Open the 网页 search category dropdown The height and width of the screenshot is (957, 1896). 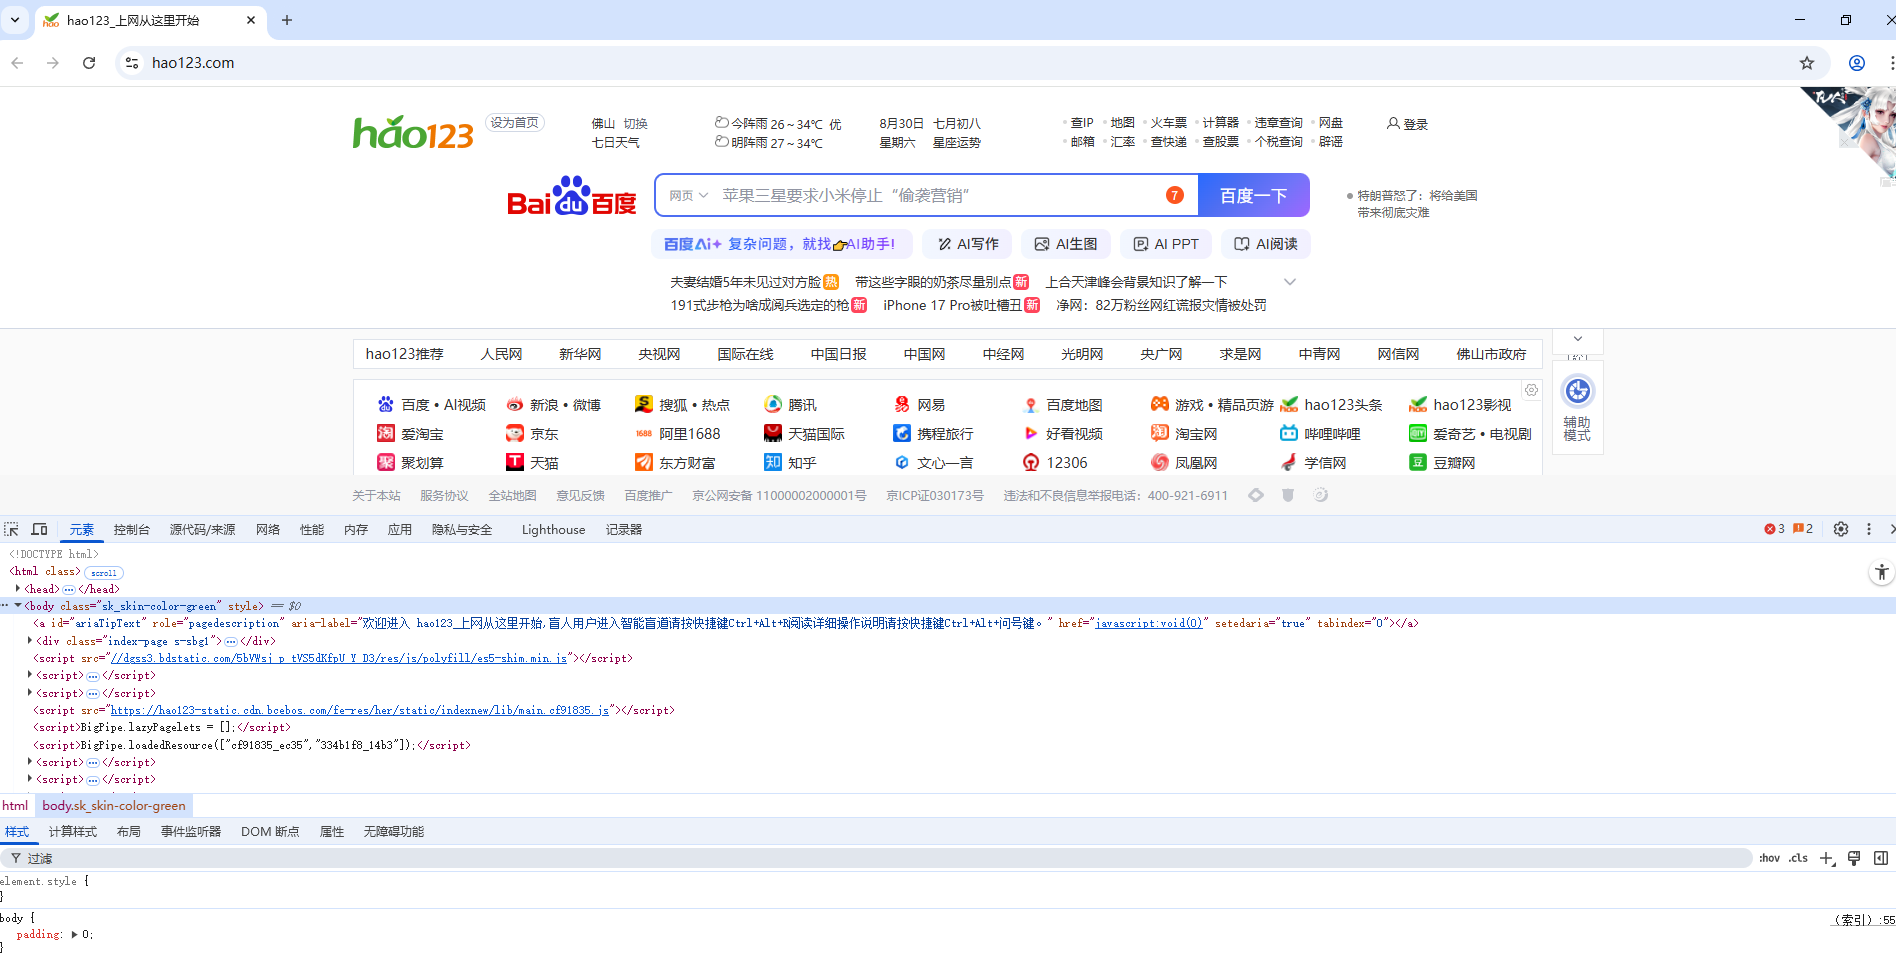[688, 195]
